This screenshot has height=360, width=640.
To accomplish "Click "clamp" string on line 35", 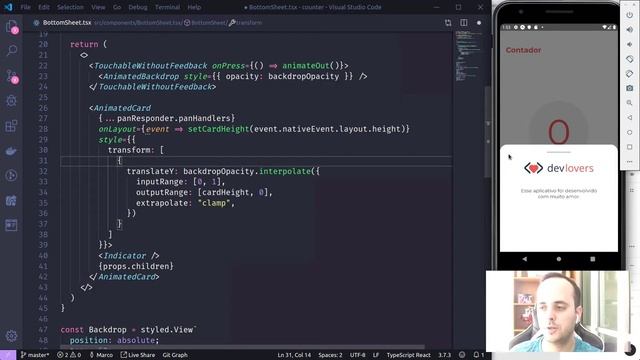I will pos(213,203).
